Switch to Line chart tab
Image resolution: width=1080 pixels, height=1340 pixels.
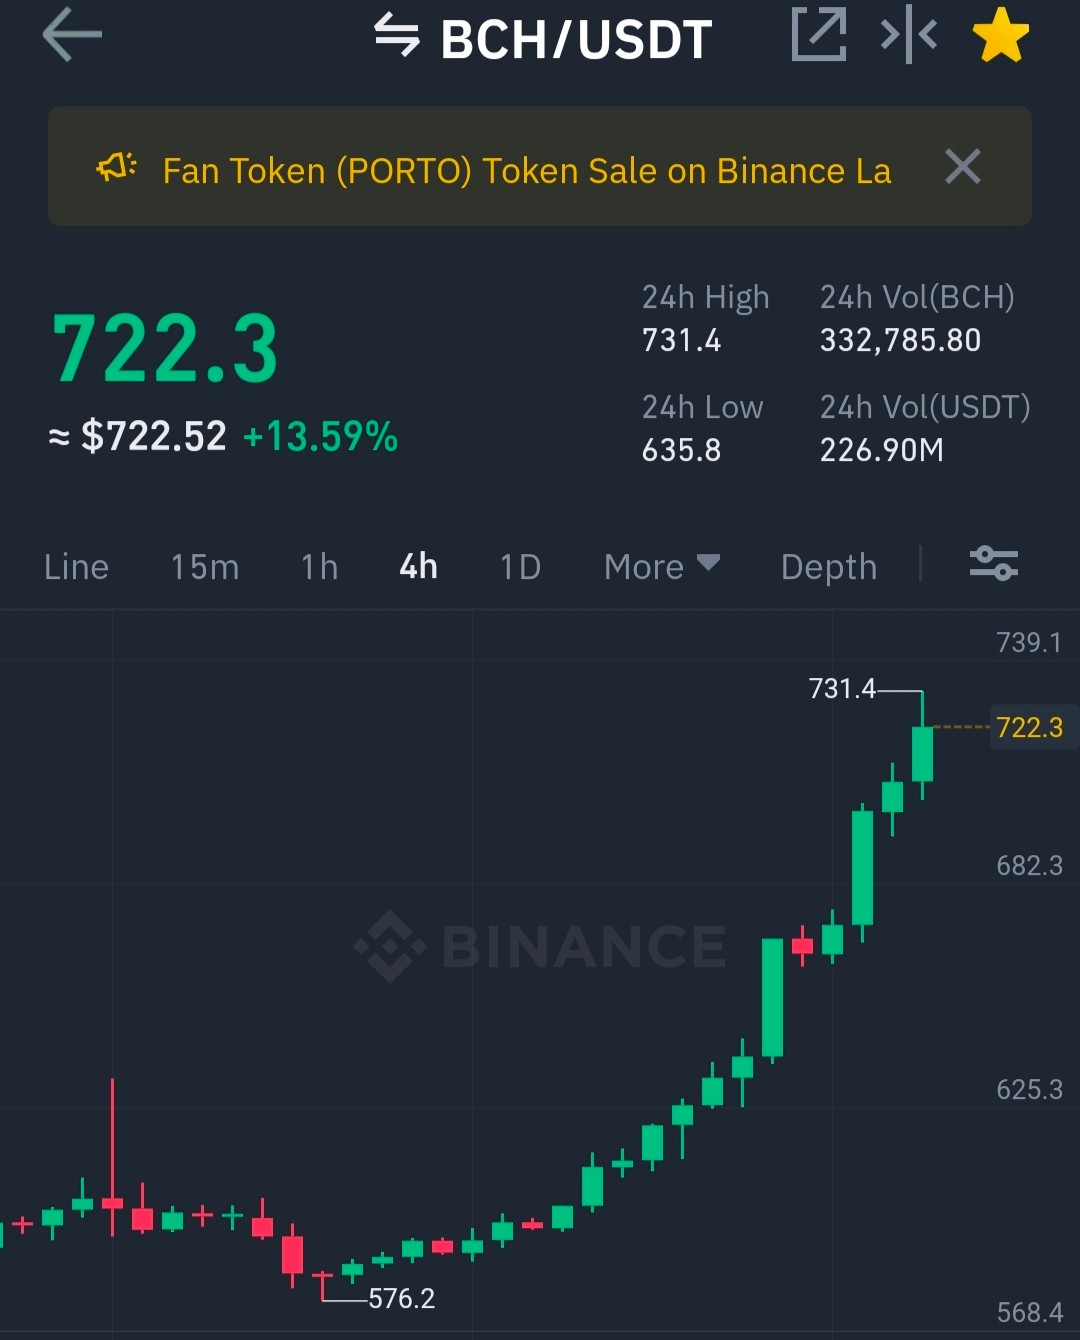76,567
